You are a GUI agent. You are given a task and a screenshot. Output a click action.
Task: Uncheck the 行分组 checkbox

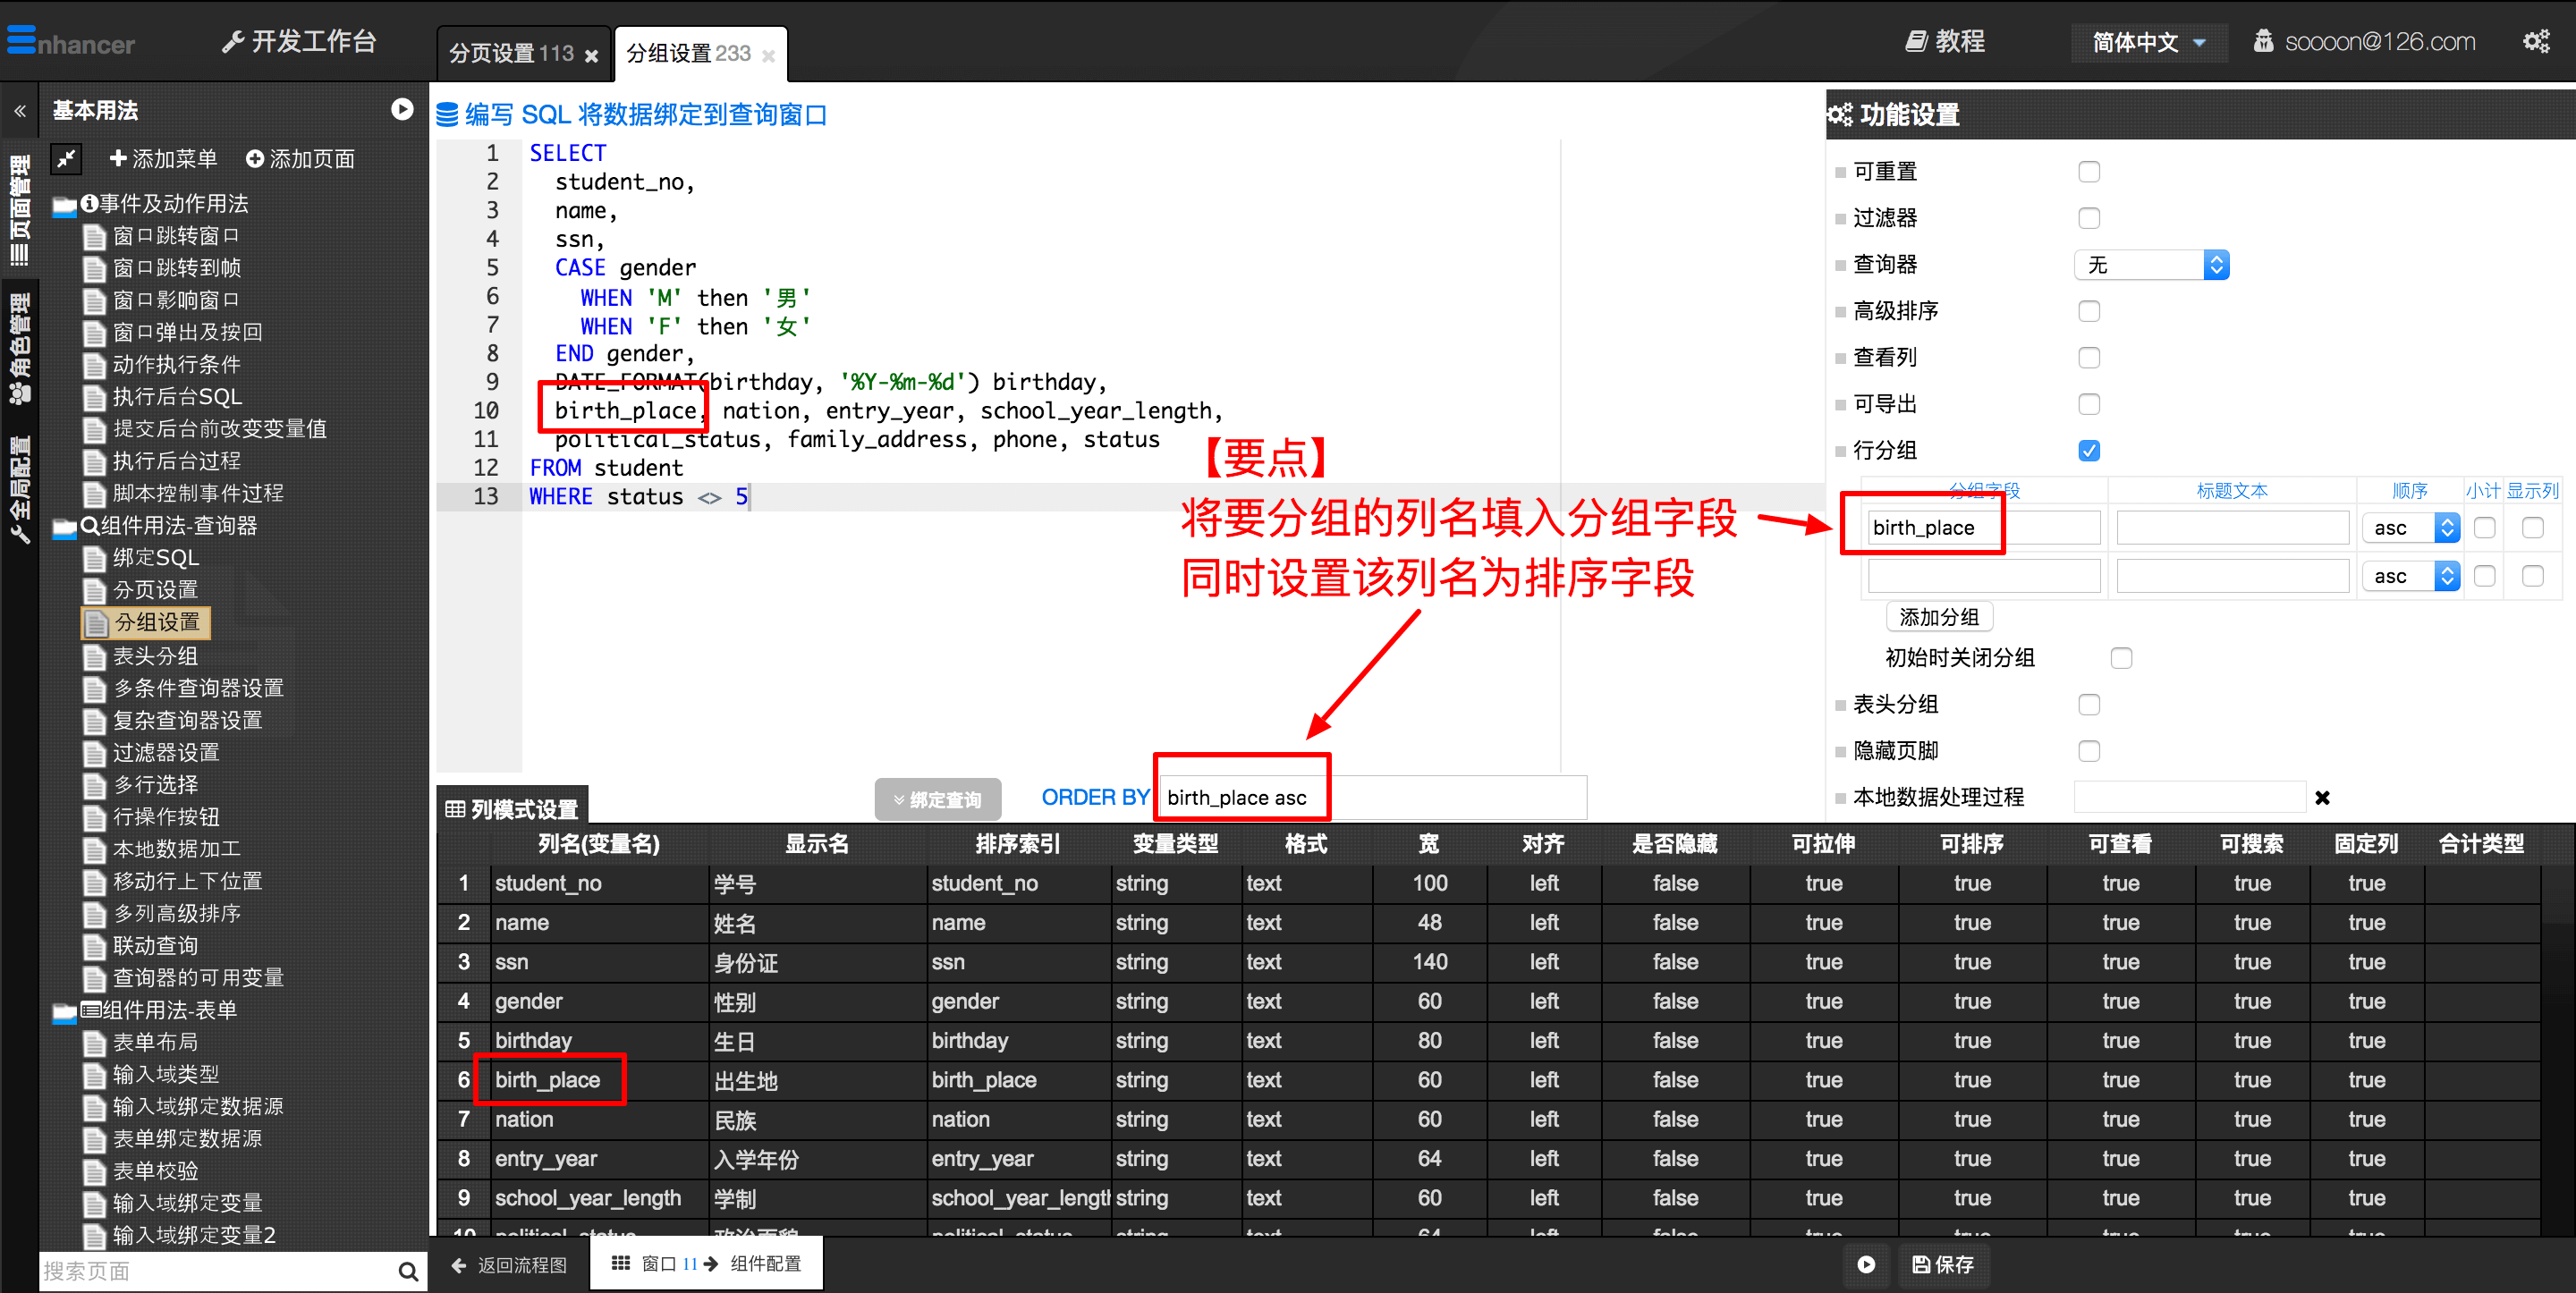[2089, 450]
